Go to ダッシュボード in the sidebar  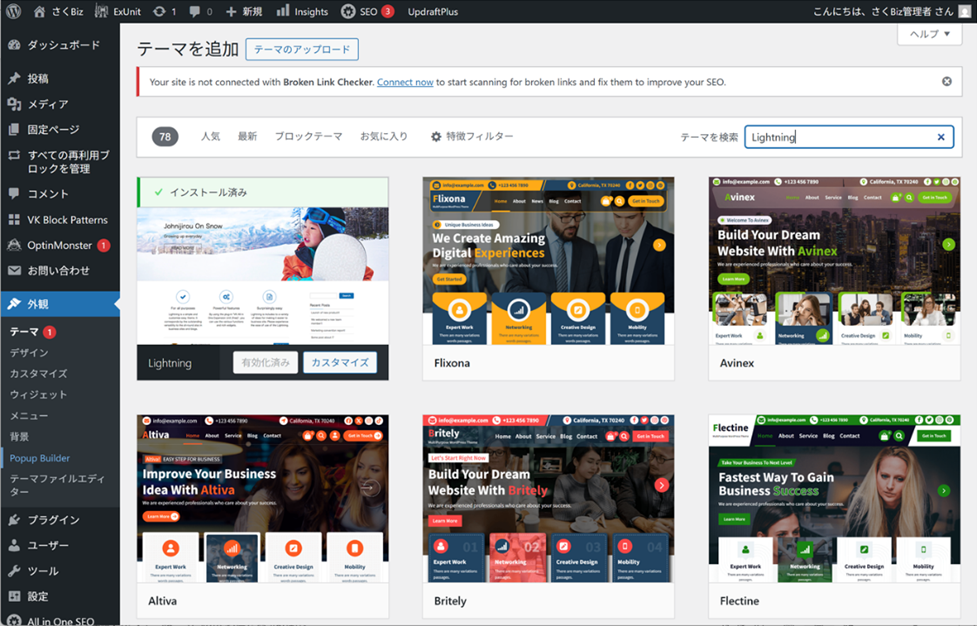pyautogui.click(x=60, y=45)
